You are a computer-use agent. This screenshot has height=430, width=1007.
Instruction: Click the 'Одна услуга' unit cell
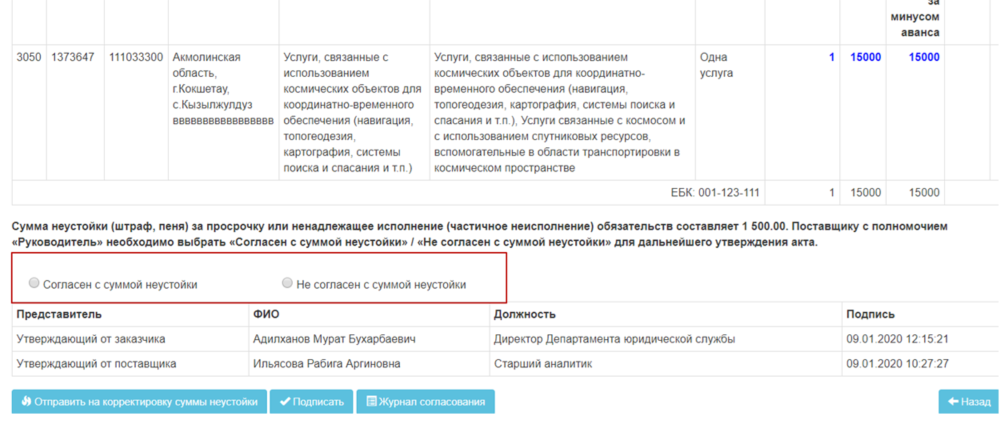coord(716,65)
